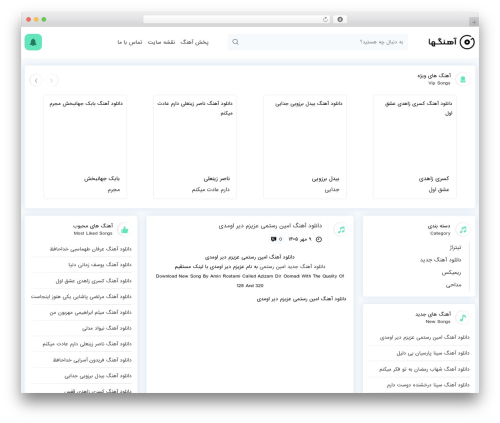Open Most Liked link میثم ابراهیمی مهربون من

(x=91, y=312)
